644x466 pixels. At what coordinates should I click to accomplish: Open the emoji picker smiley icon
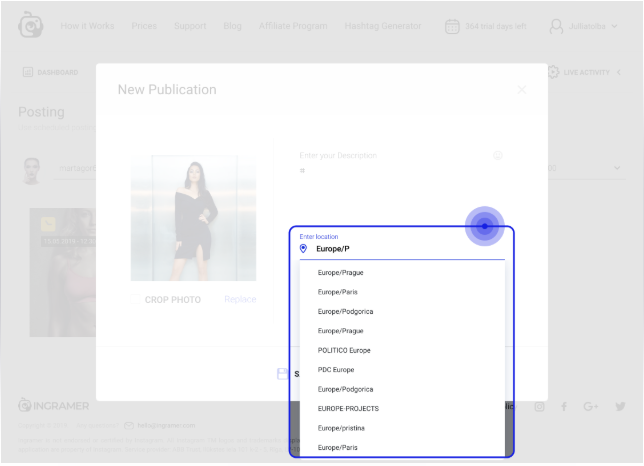[x=497, y=155]
